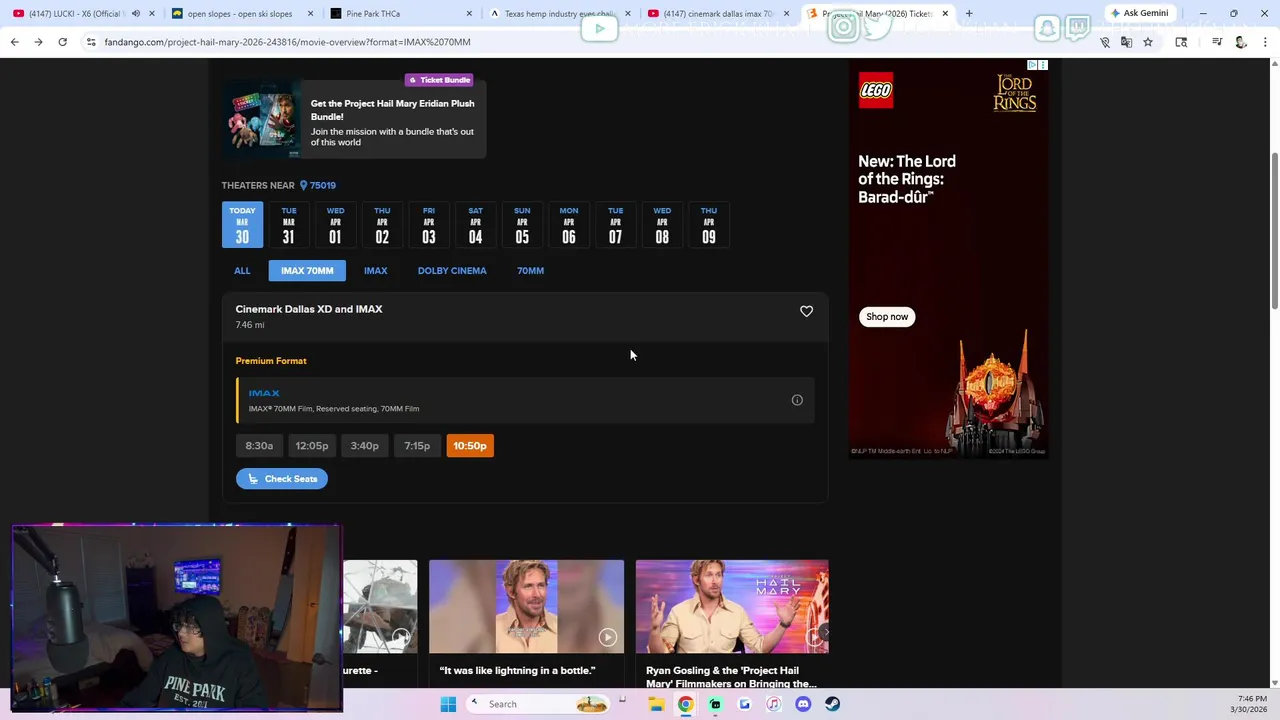
Task: Favorite Cinemark Dallas with the heart icon
Action: coord(806,311)
